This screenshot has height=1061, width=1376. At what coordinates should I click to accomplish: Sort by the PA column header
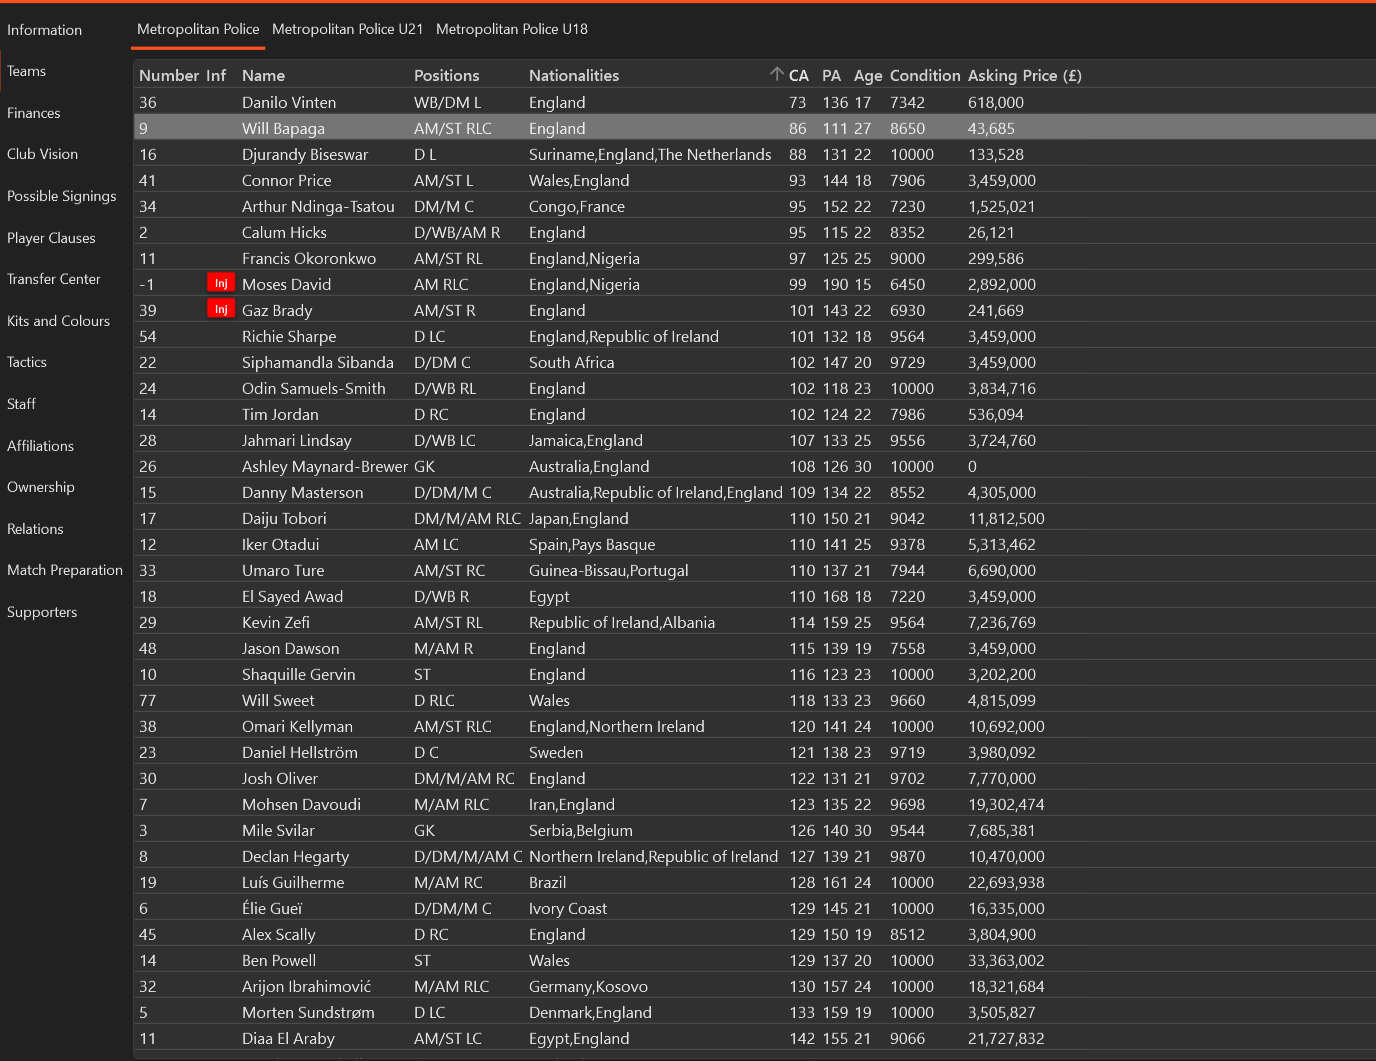click(831, 75)
